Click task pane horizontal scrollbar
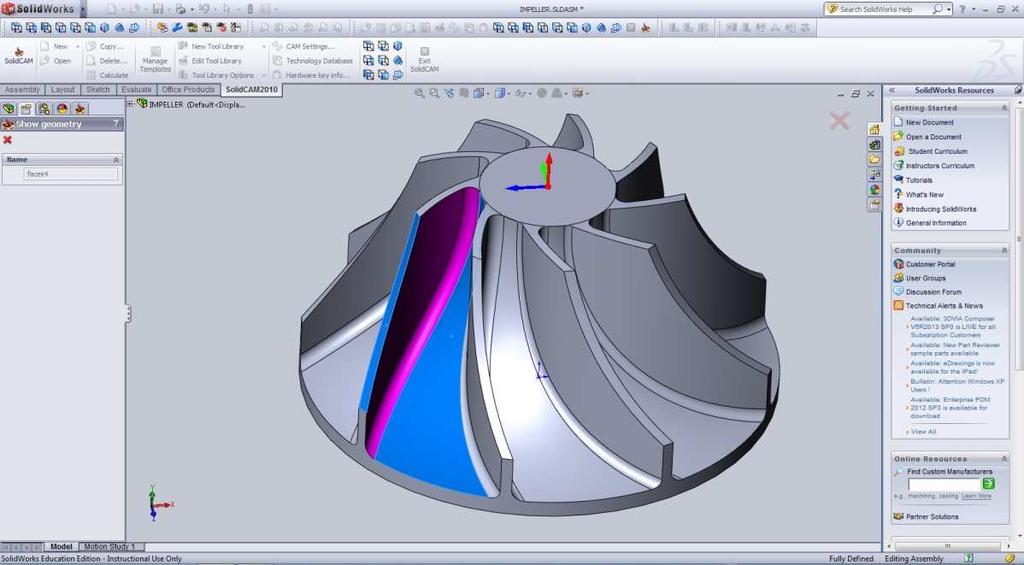Image resolution: width=1024 pixels, height=565 pixels. coord(947,547)
